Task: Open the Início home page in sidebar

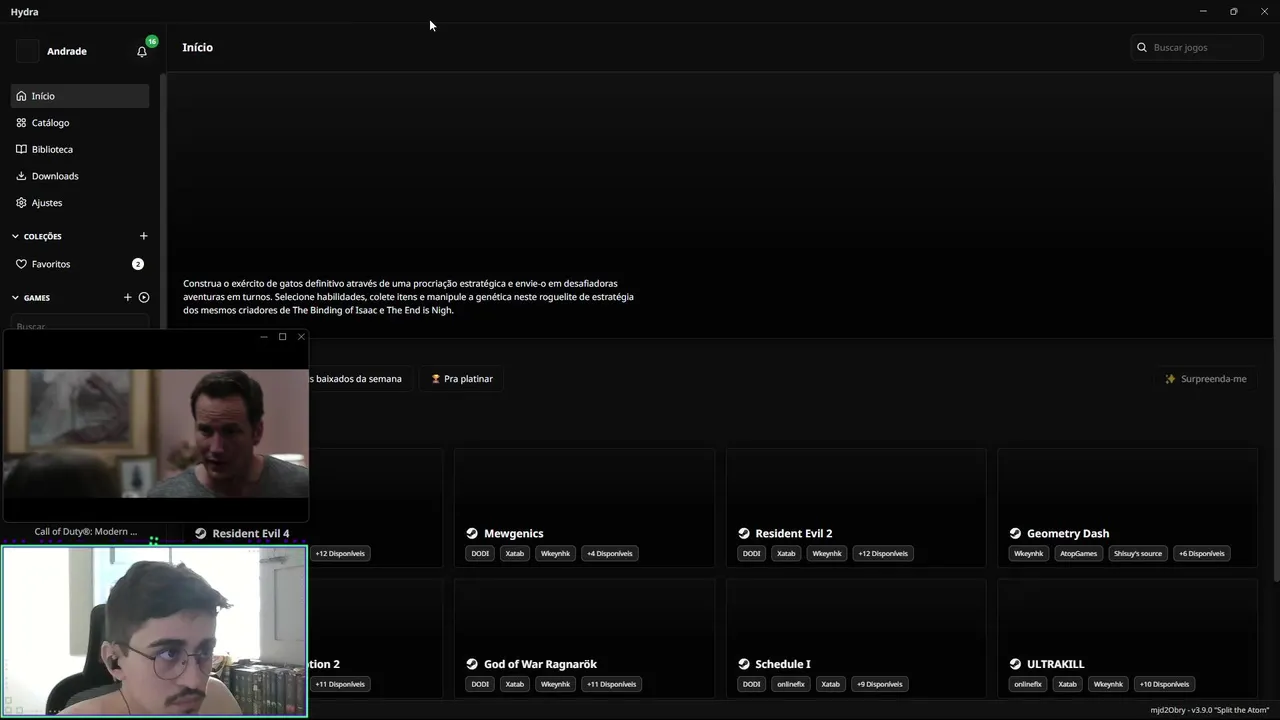Action: click(80, 96)
